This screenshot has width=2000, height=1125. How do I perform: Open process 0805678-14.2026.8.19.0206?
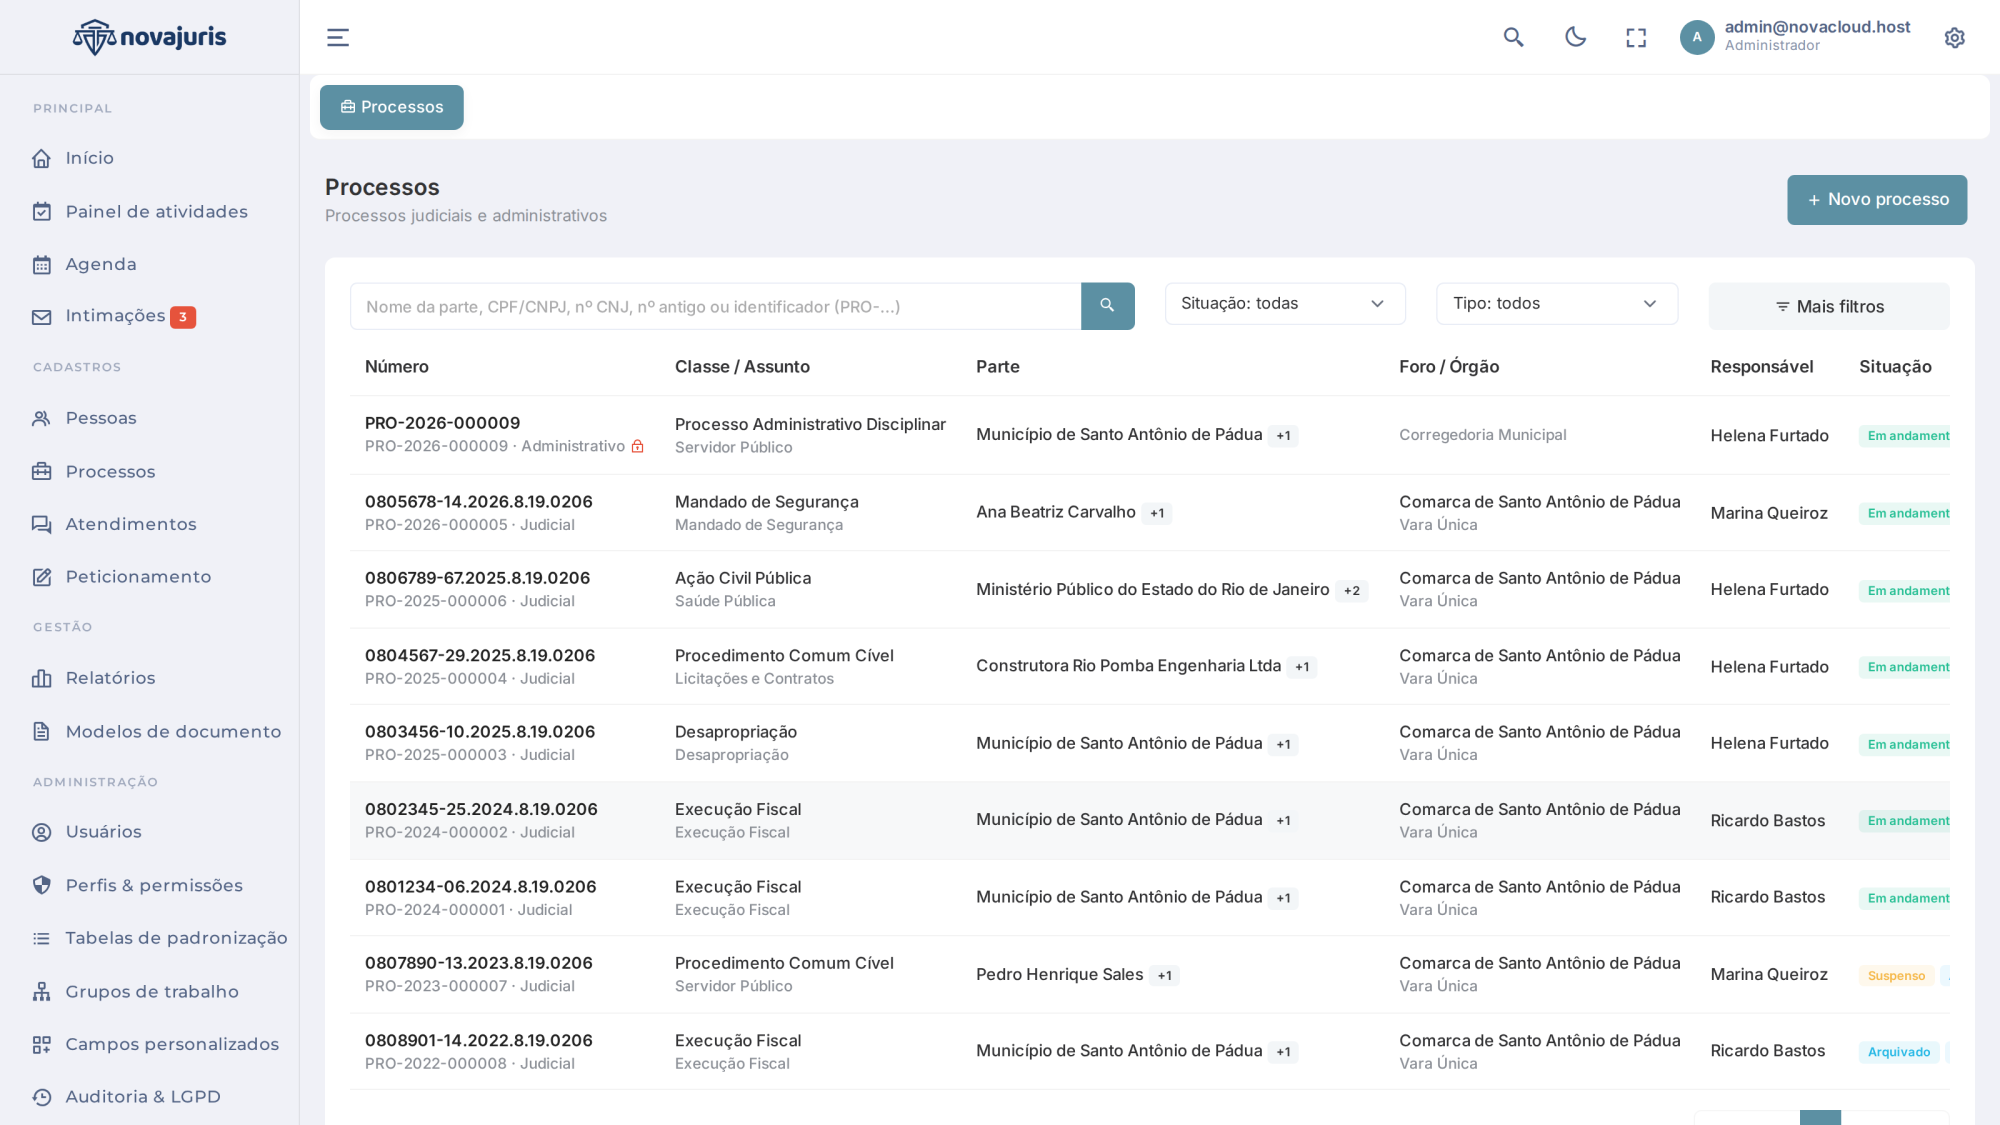tap(479, 502)
